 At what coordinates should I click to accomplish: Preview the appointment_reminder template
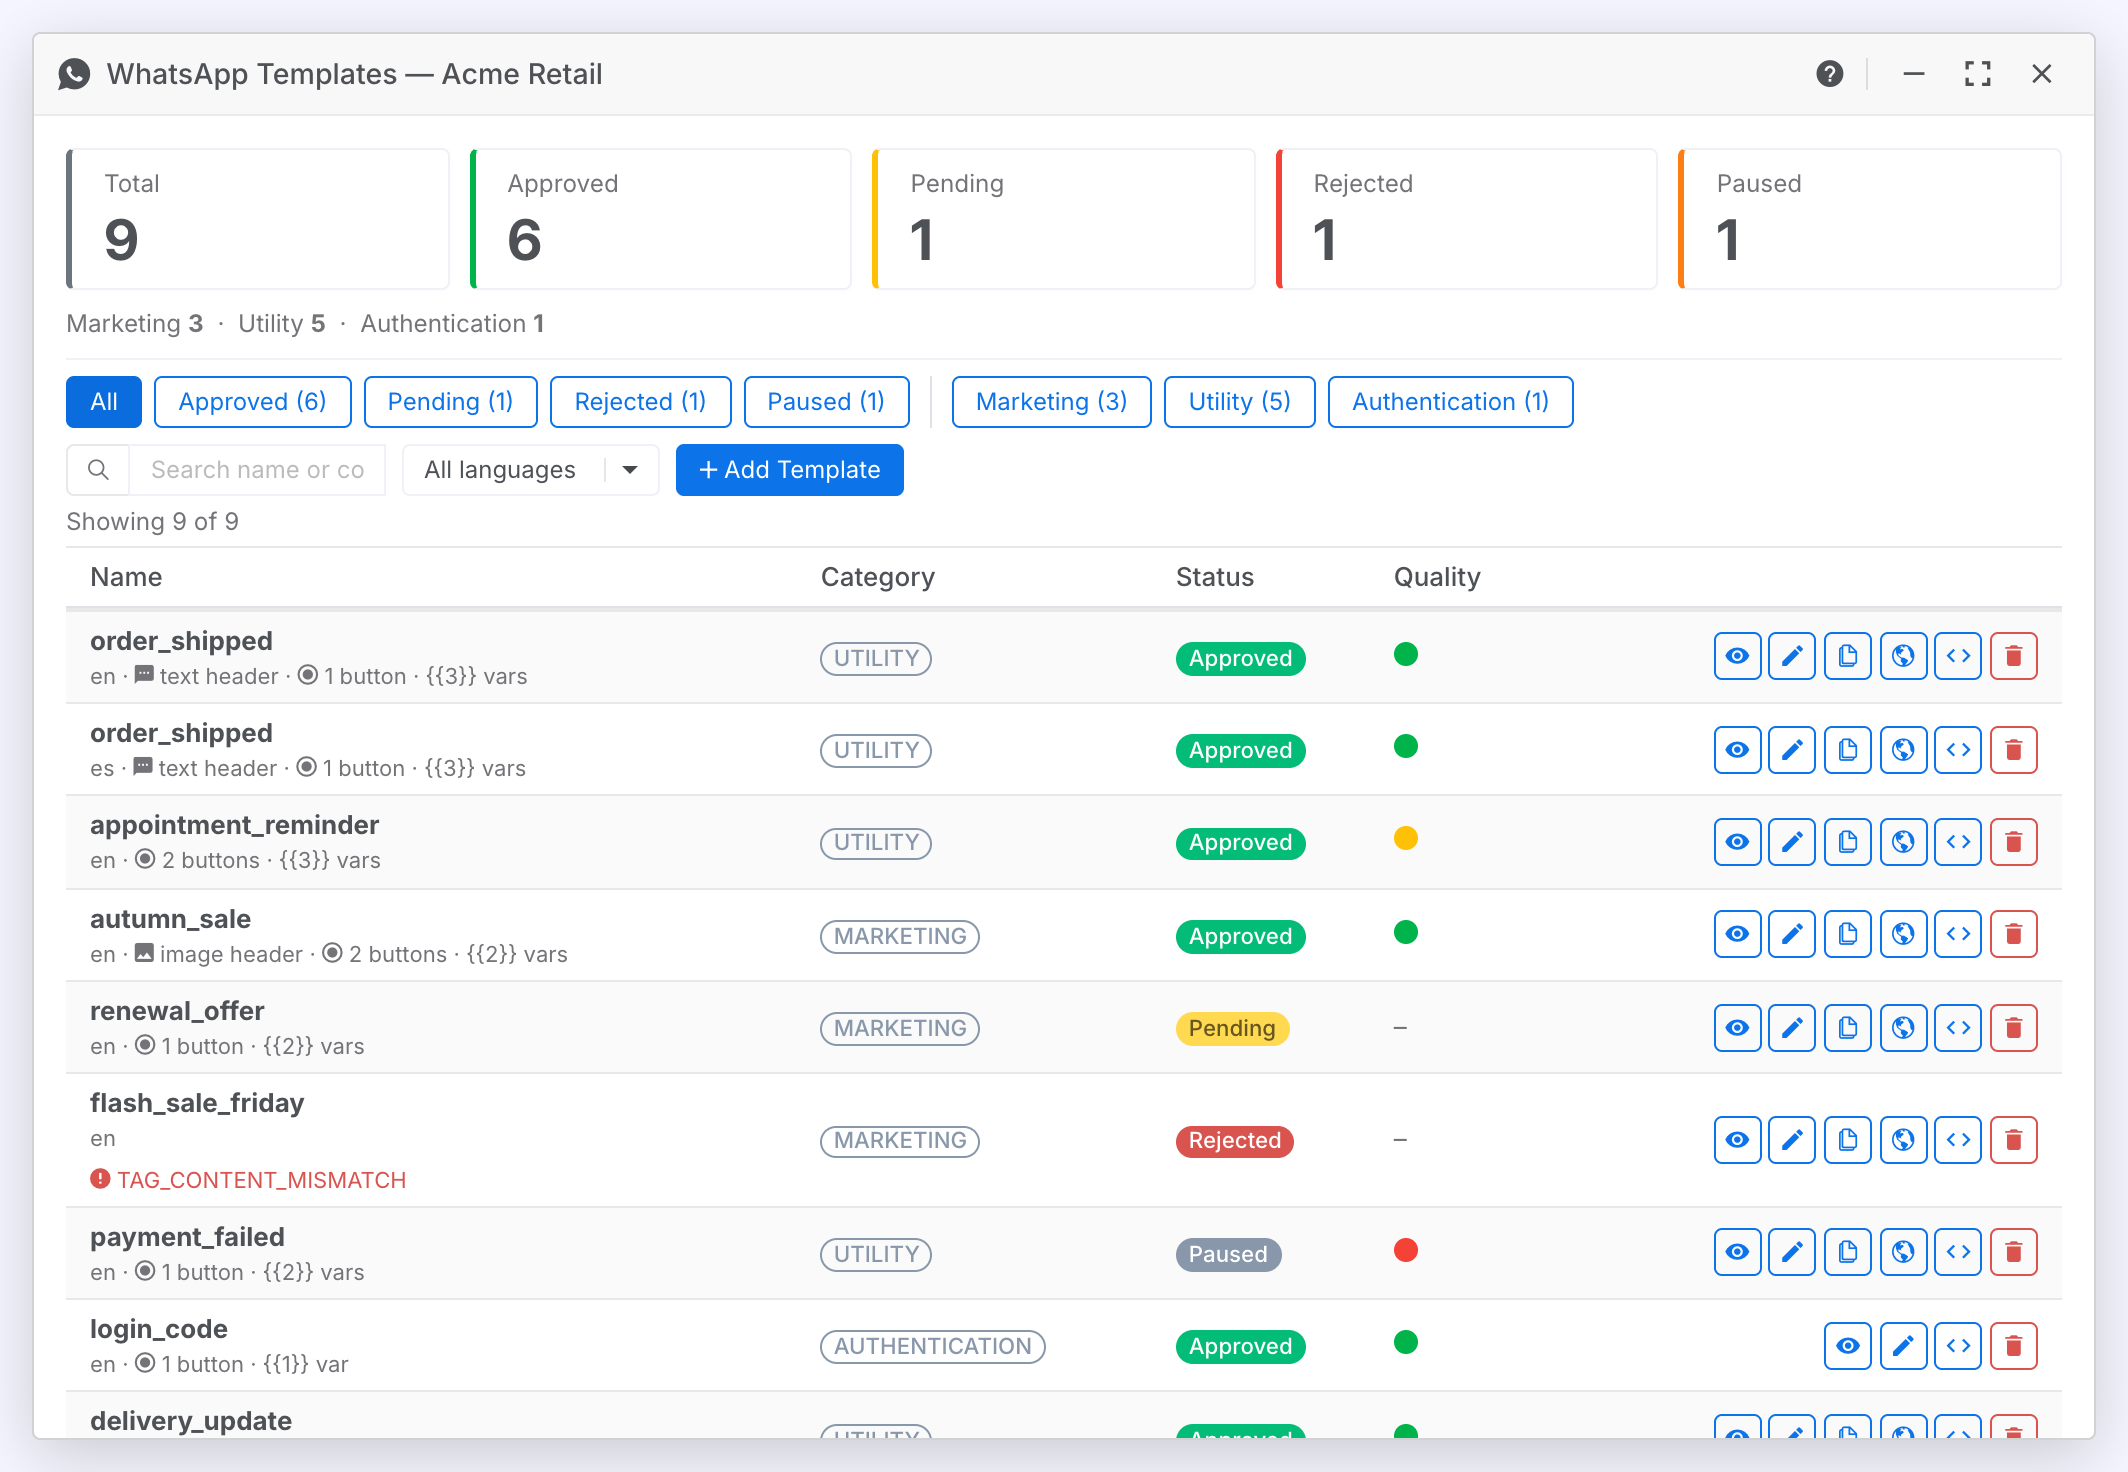(x=1737, y=842)
